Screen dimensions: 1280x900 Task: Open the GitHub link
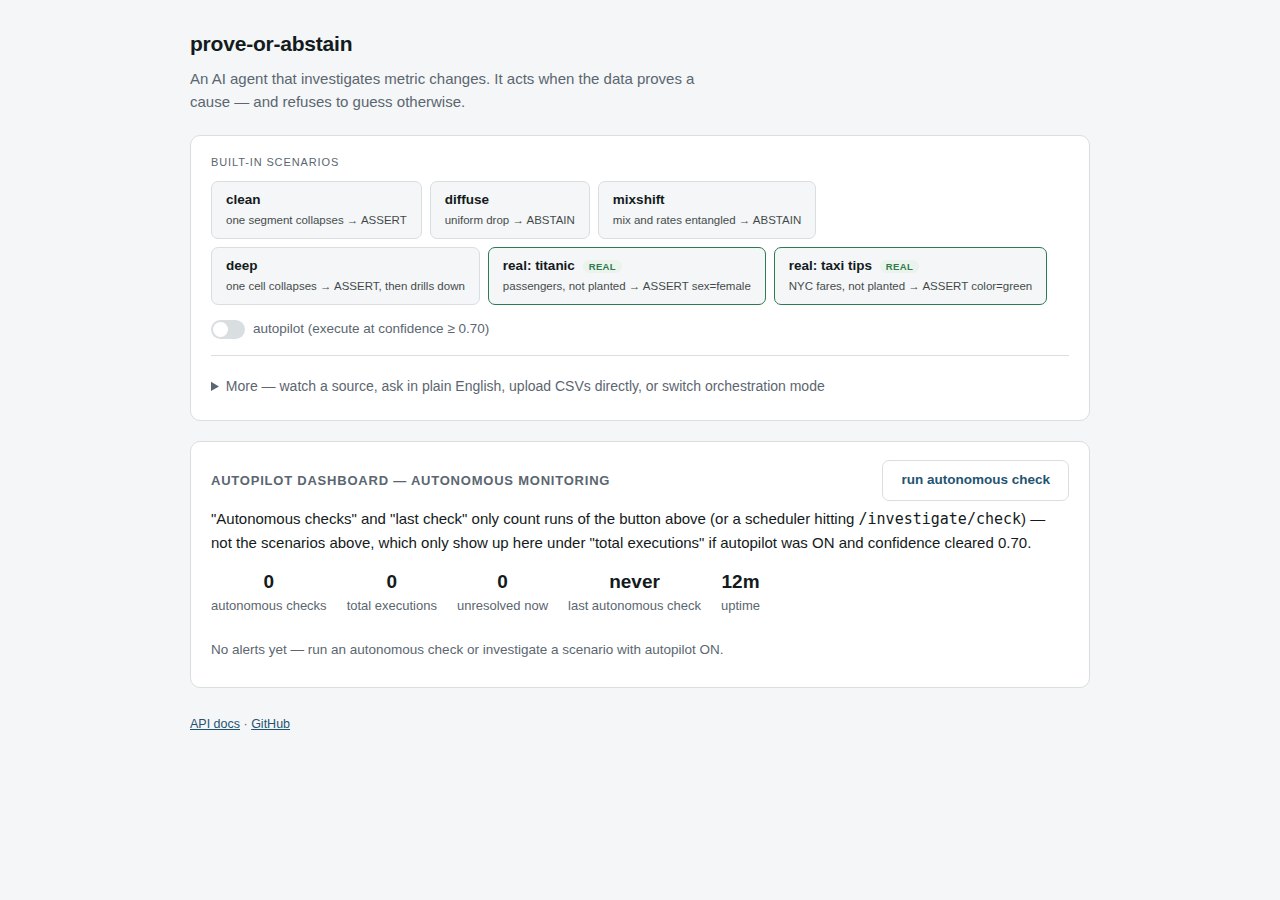pos(270,724)
